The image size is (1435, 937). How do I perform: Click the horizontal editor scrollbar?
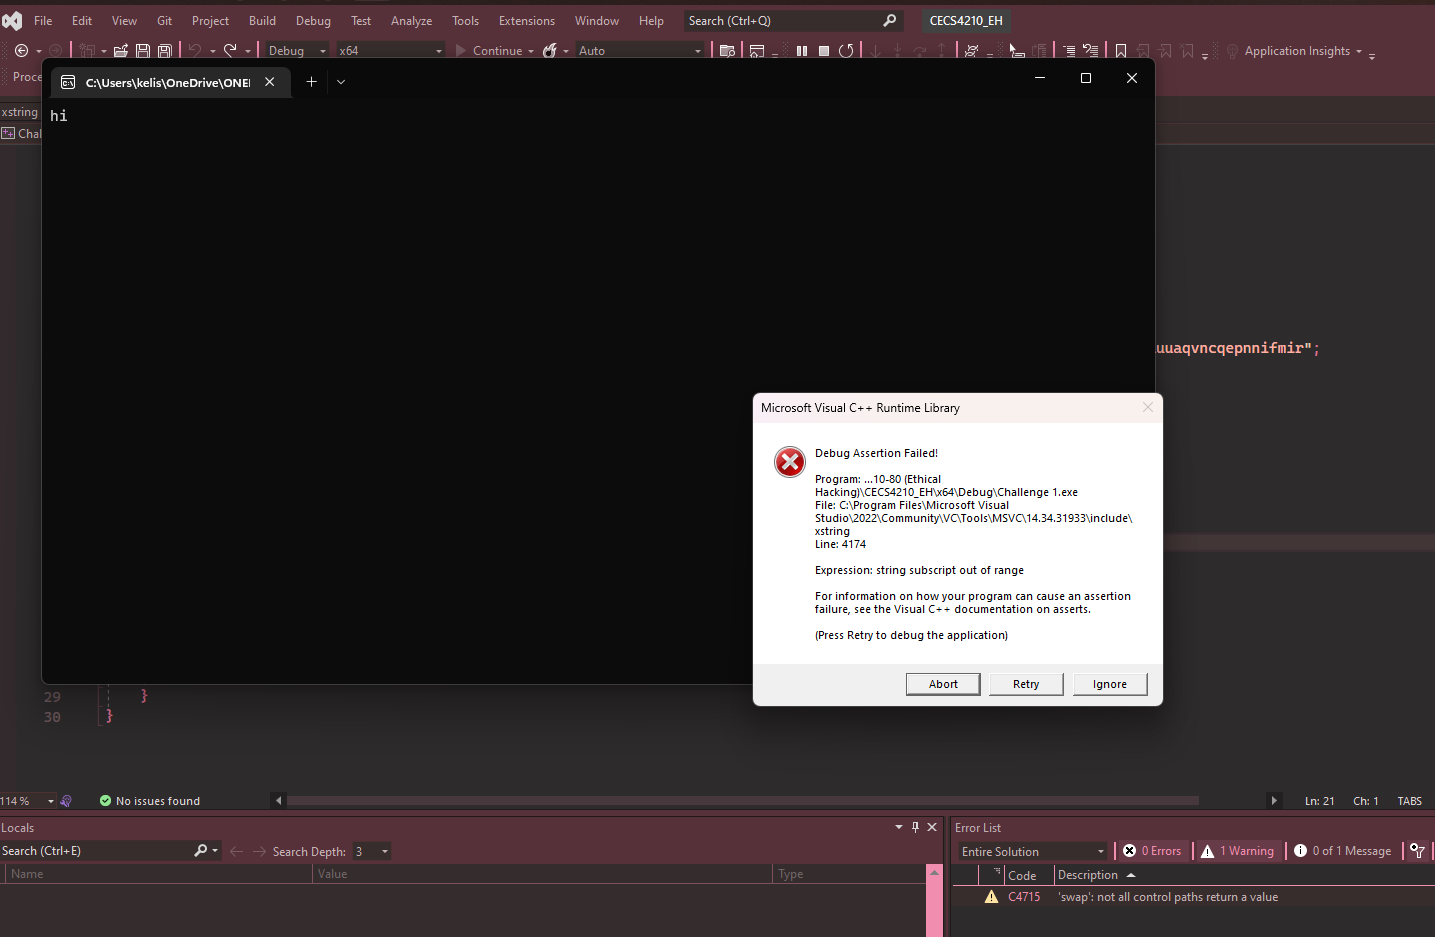pos(742,801)
